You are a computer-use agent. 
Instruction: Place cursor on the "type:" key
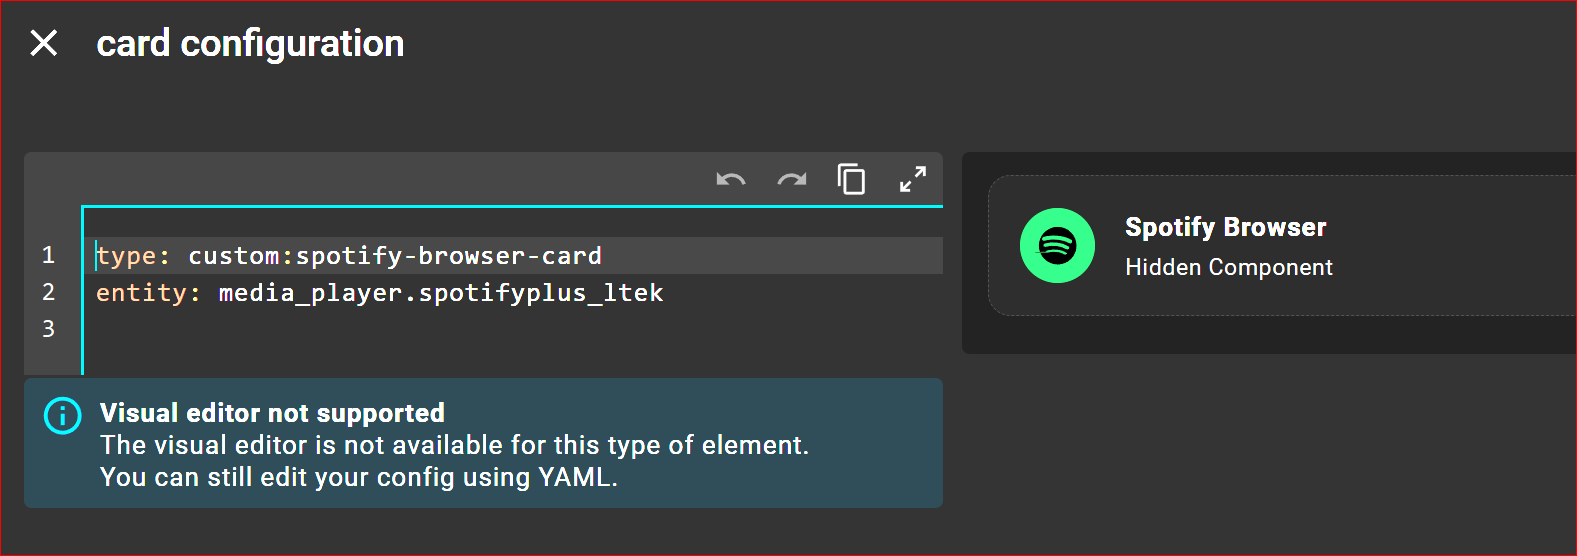click(127, 256)
